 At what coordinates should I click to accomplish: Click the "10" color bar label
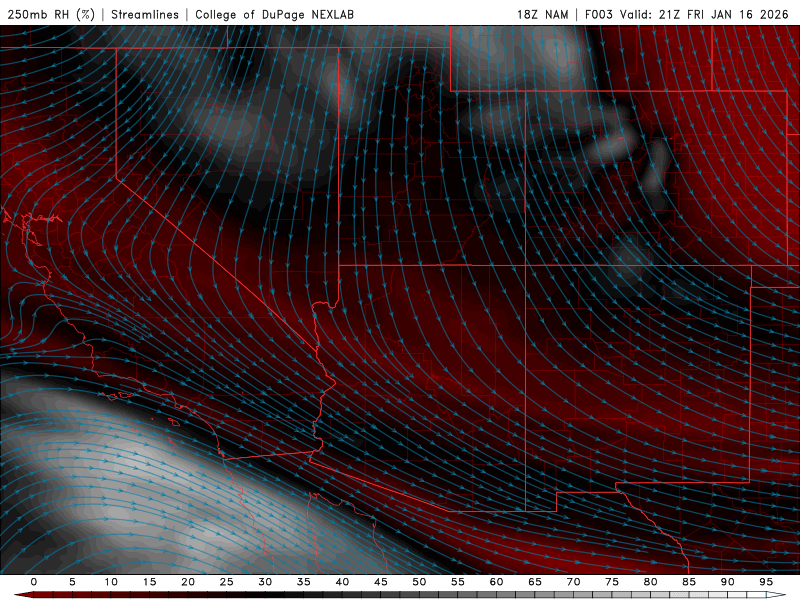click(111, 582)
